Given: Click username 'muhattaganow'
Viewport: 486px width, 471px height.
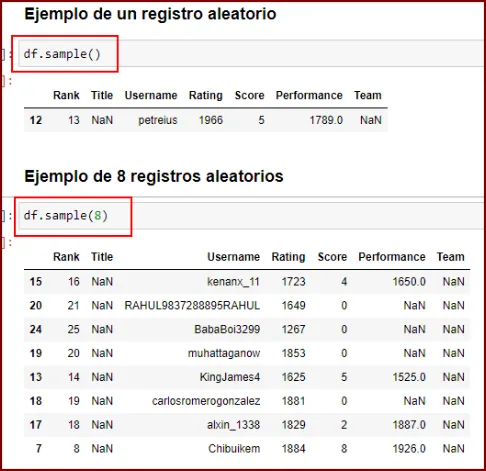Looking at the screenshot, I should [224, 353].
